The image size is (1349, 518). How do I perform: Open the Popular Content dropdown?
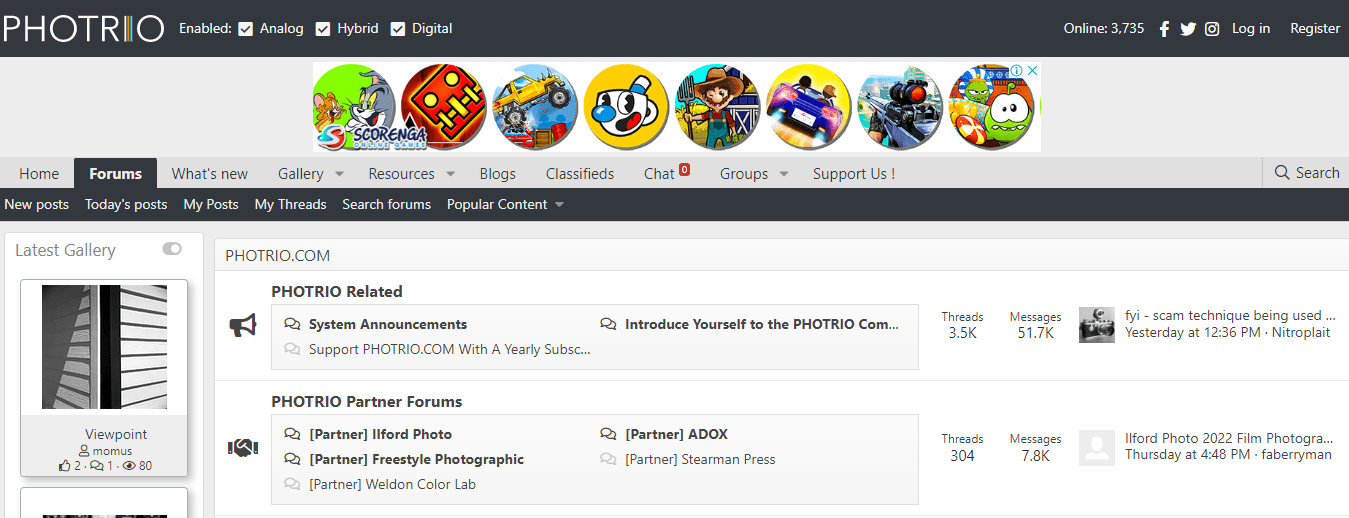click(x=505, y=204)
